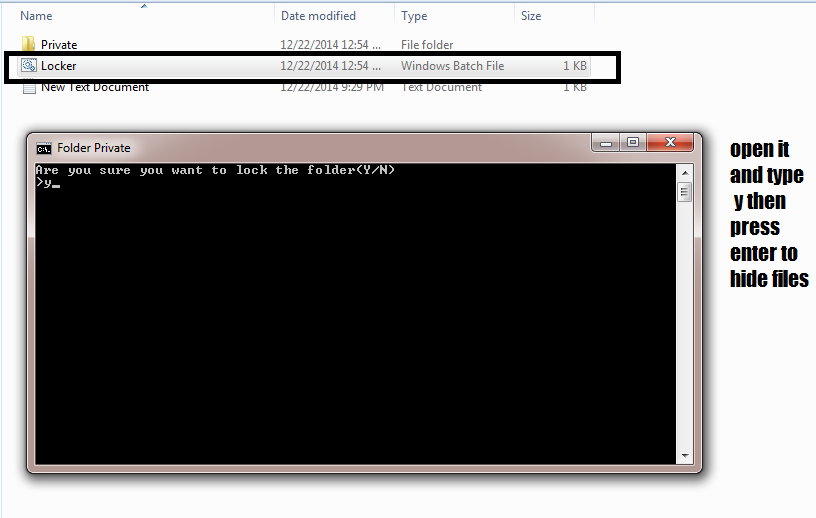Maximize the Folder Private console window
Viewport: 816px width, 518px height.
[x=633, y=143]
